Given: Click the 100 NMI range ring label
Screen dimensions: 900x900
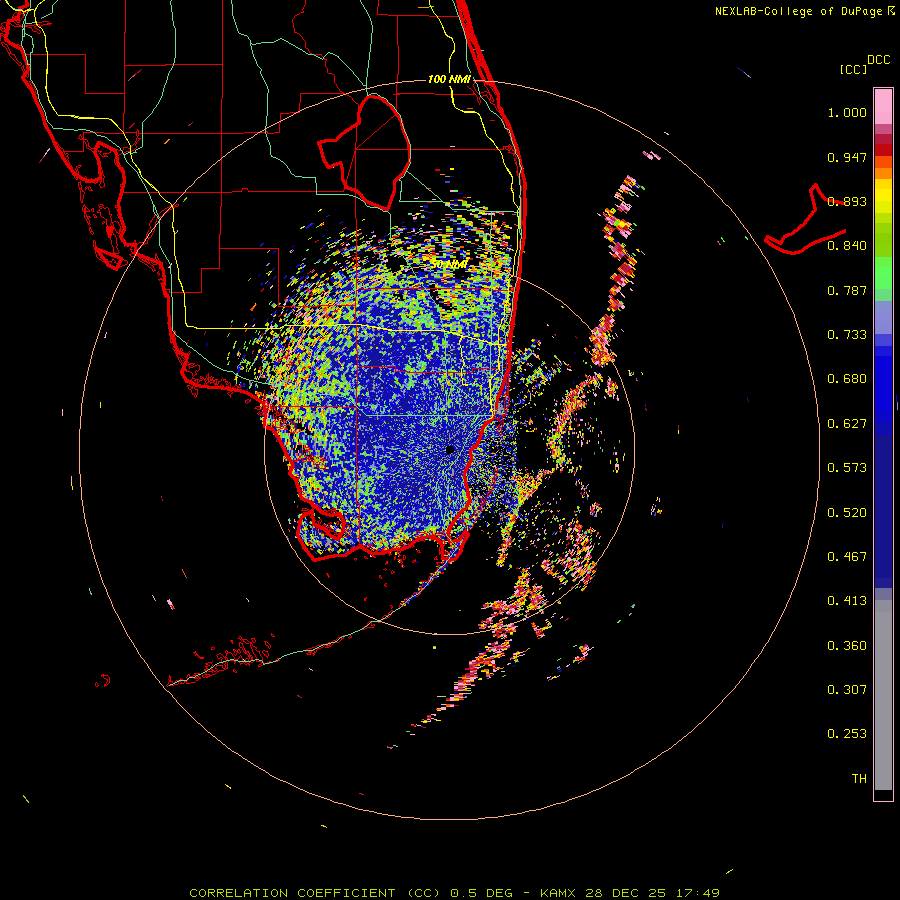Looking at the screenshot, I should coord(449,79).
